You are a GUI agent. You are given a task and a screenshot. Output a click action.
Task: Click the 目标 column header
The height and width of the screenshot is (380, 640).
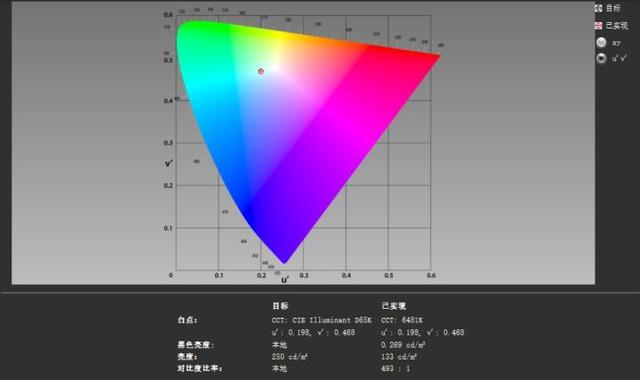click(280, 306)
